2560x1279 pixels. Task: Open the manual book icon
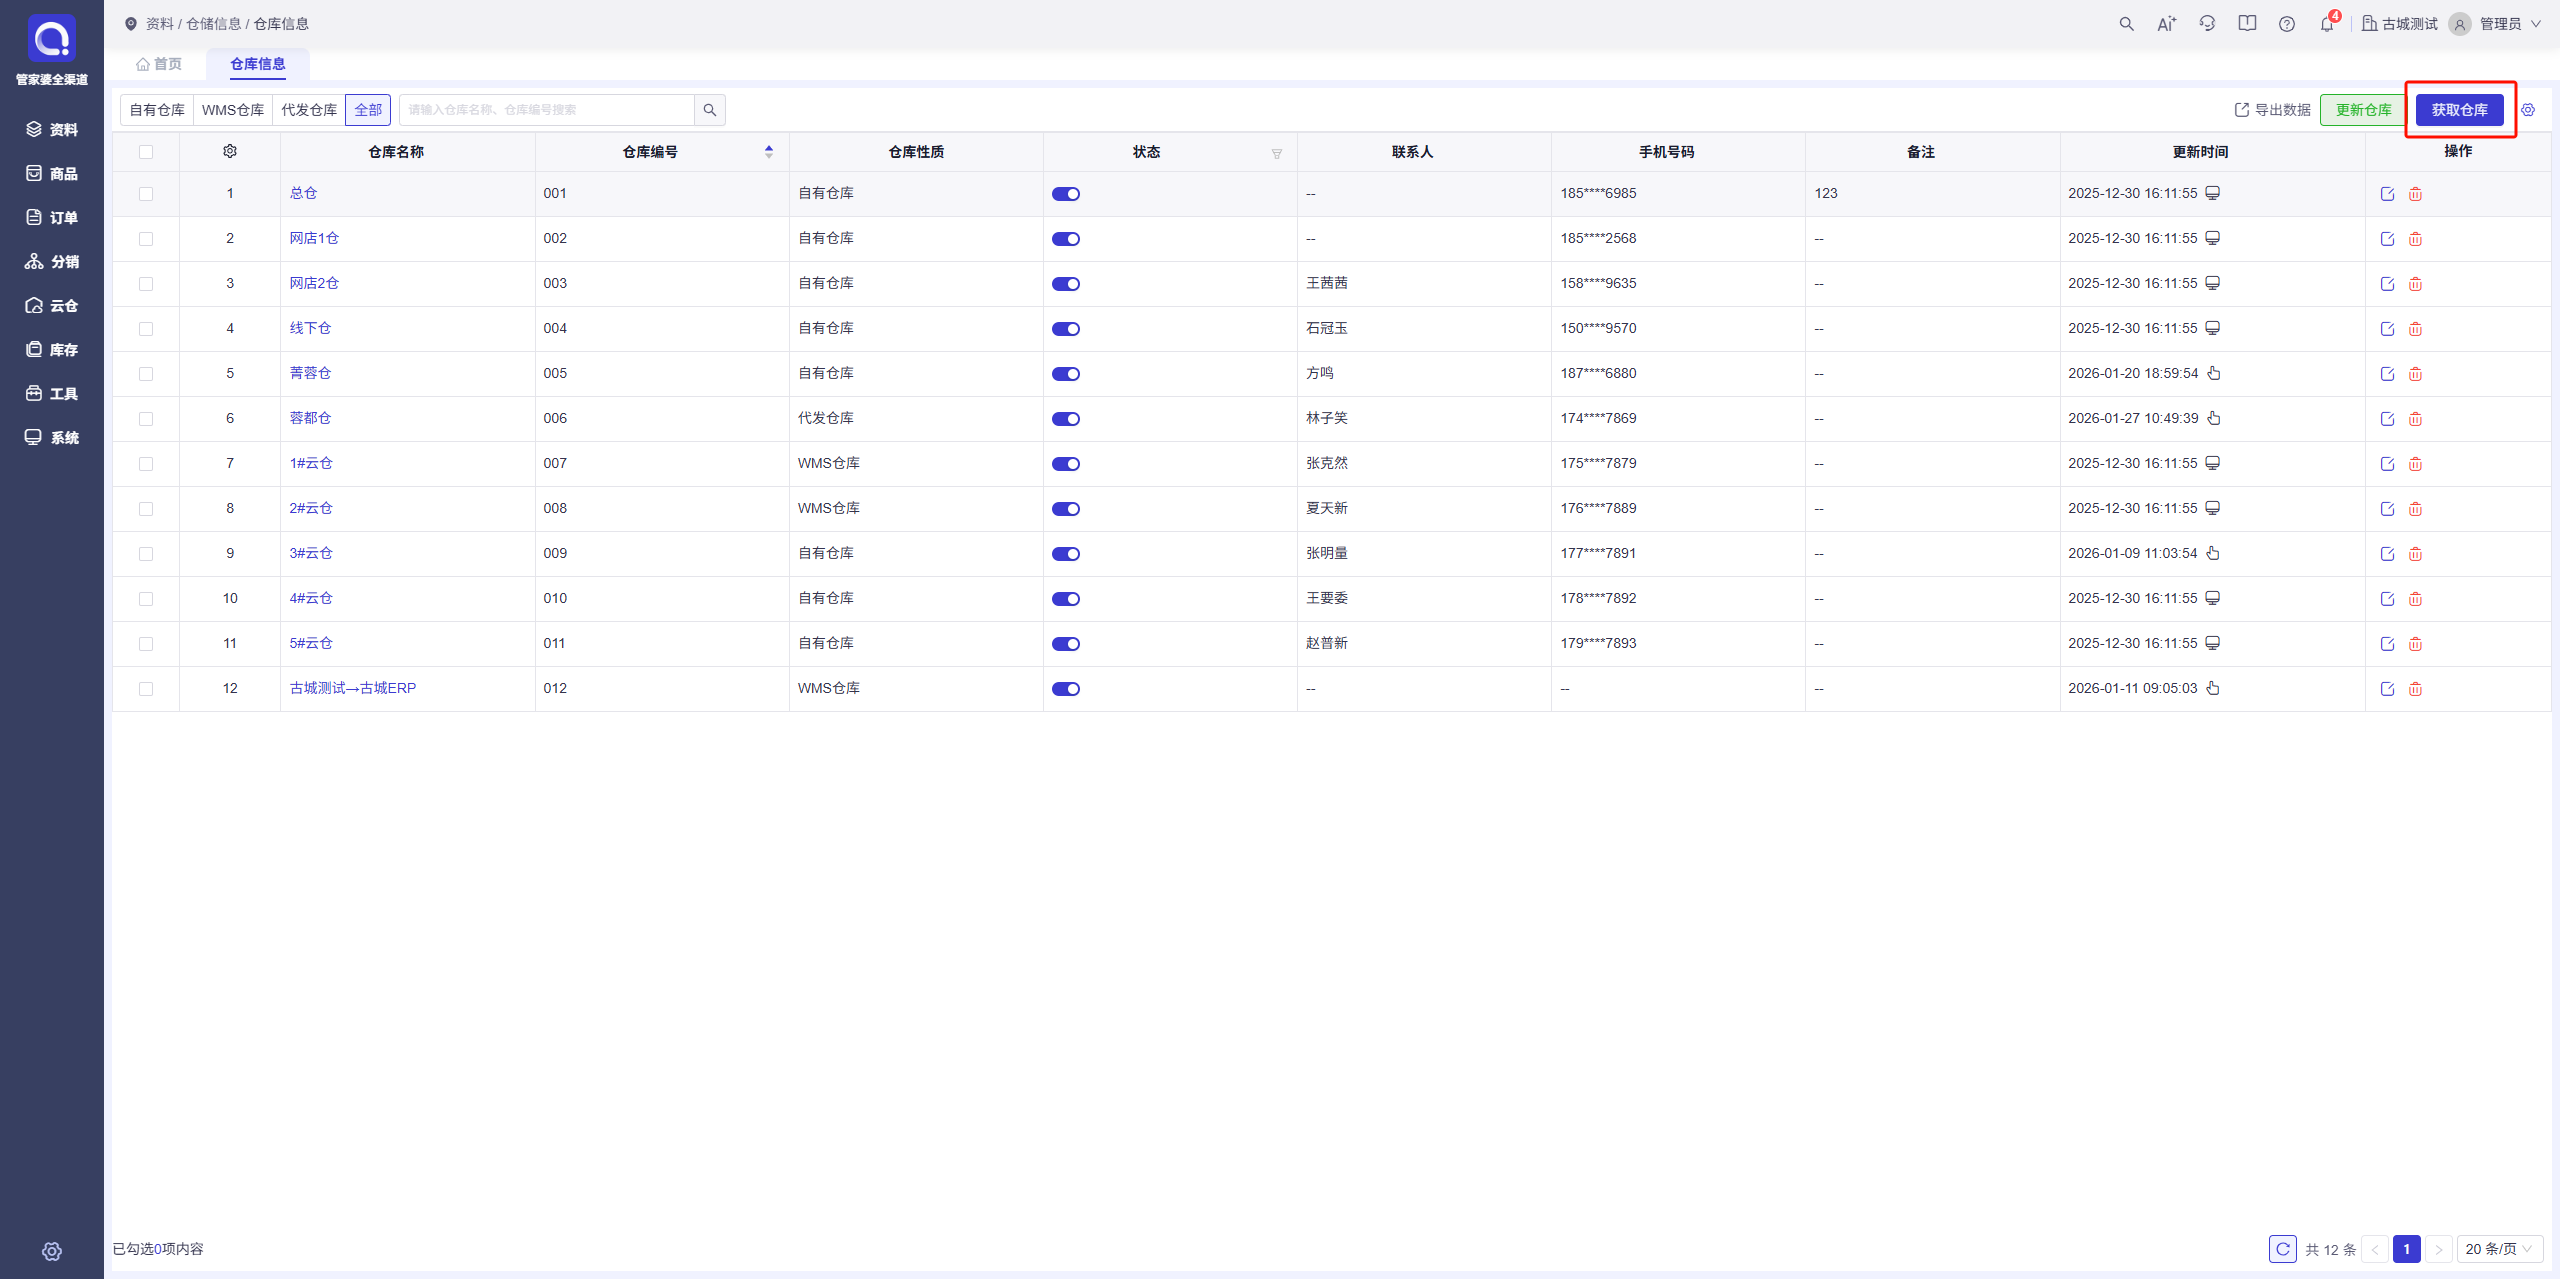click(2247, 24)
